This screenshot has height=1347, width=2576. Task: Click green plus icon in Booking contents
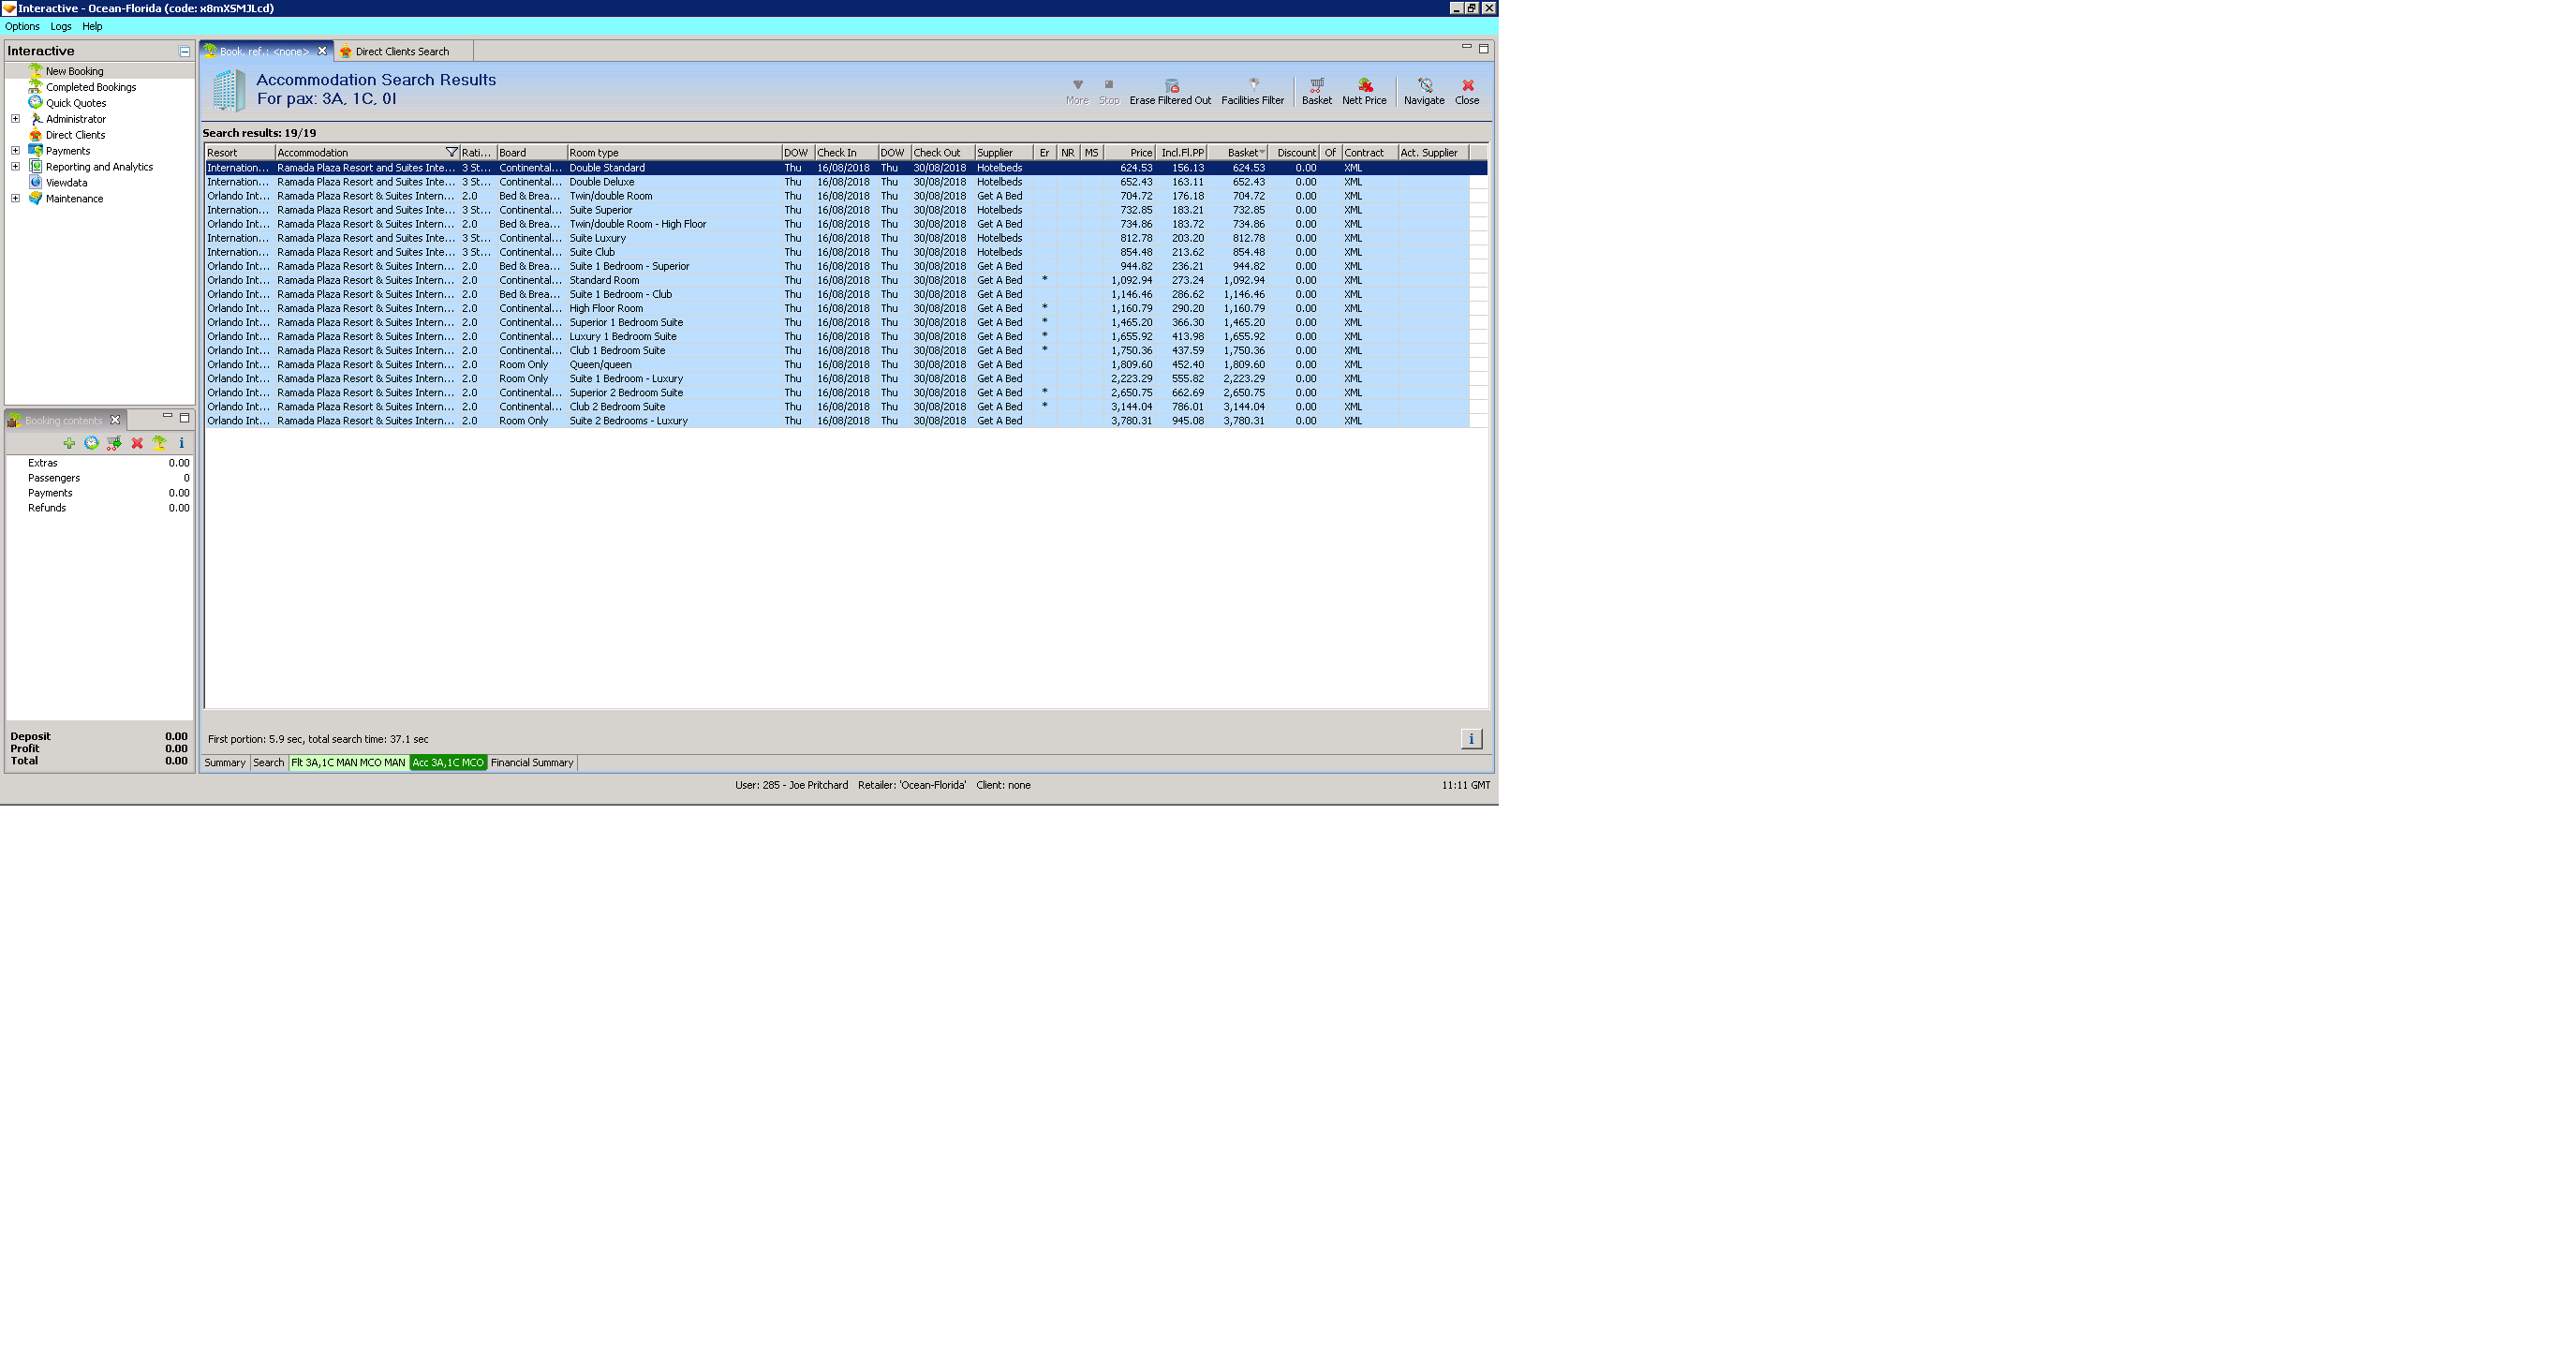coord(69,443)
